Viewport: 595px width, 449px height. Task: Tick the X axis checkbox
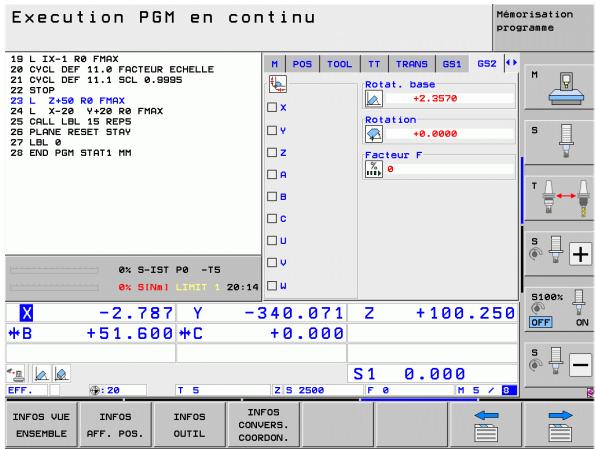pos(272,107)
